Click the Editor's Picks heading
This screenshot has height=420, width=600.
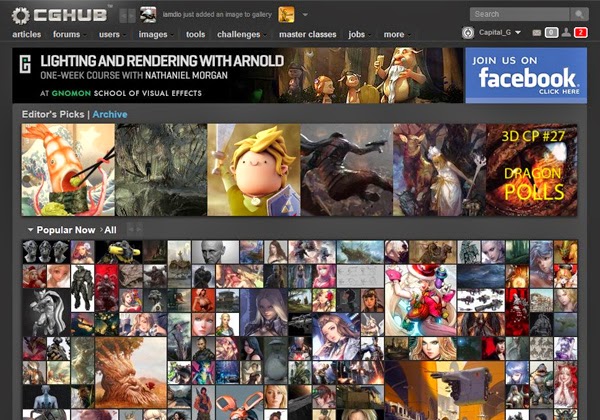coord(53,114)
